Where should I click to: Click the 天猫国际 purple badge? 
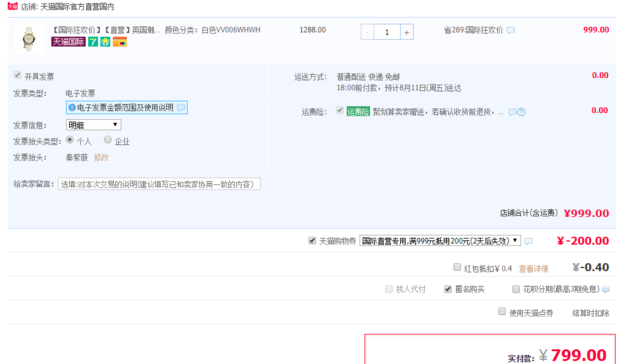coord(68,42)
